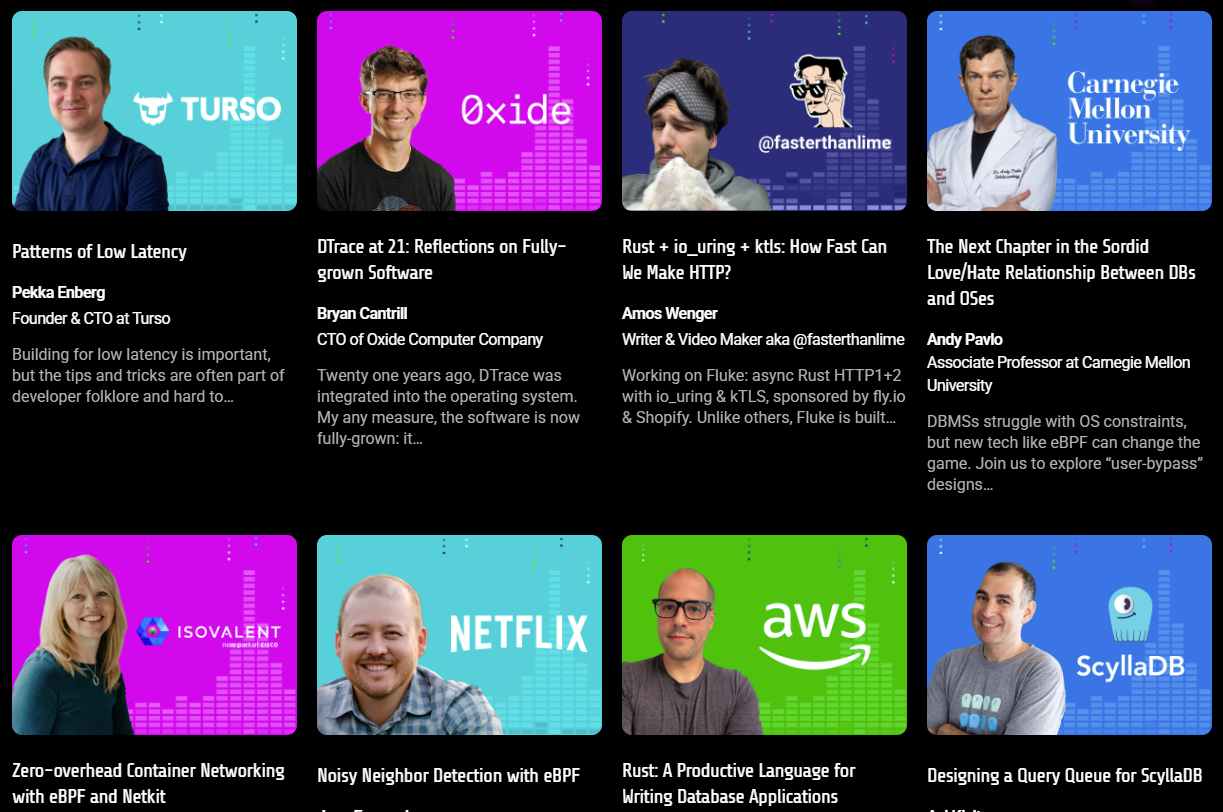Click Associate Professor at Carnegie Mellon text

point(1058,374)
